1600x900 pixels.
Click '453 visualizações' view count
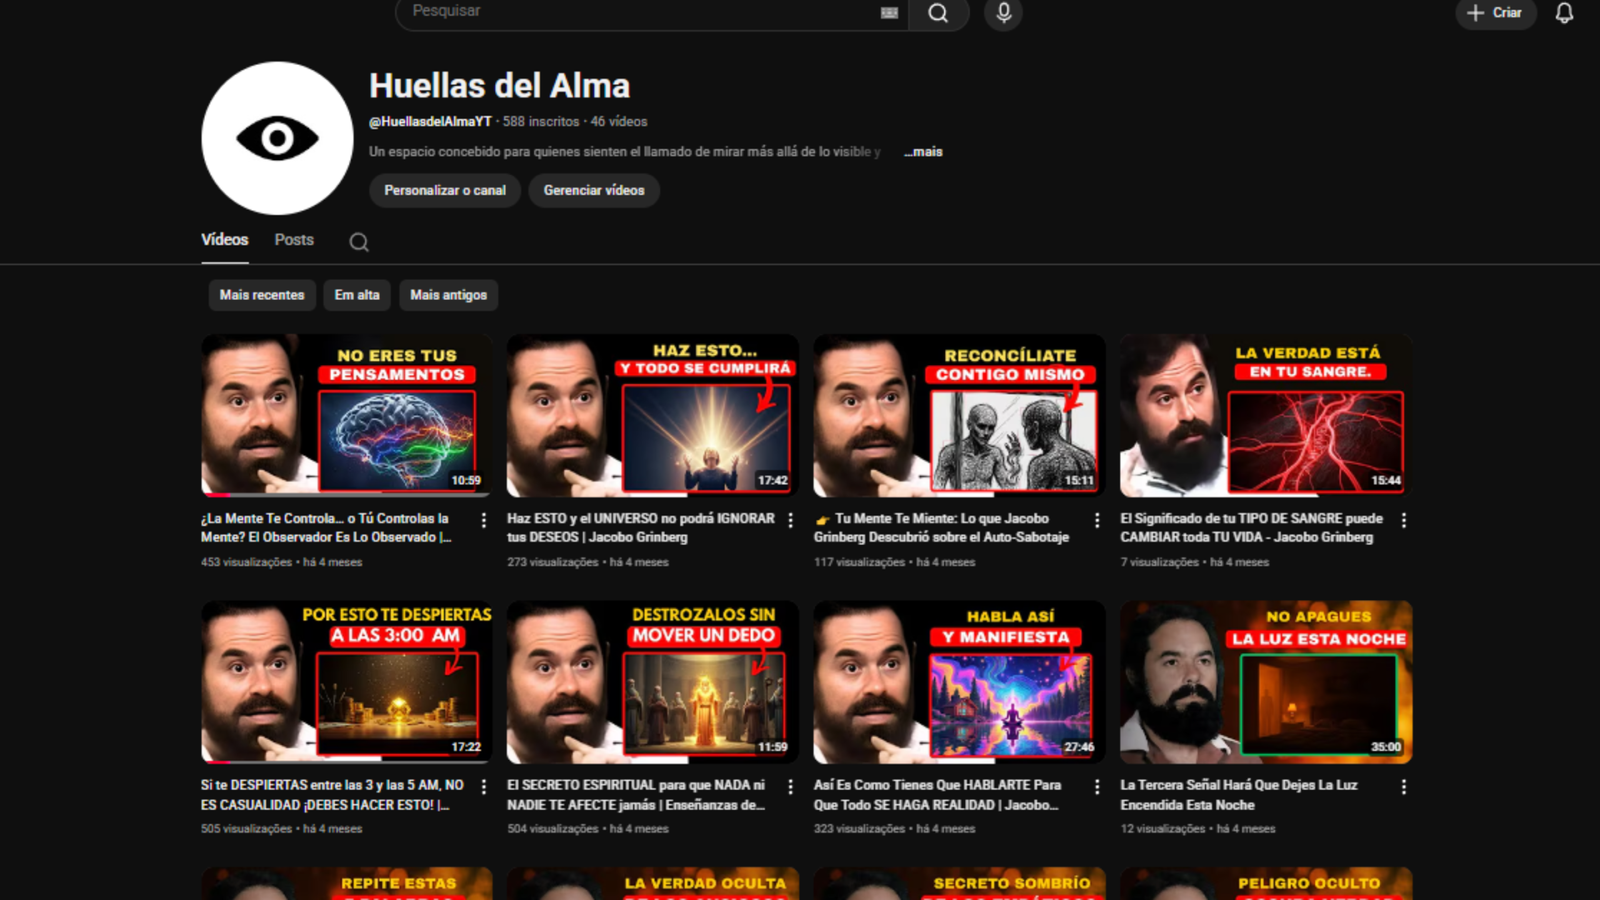246,562
